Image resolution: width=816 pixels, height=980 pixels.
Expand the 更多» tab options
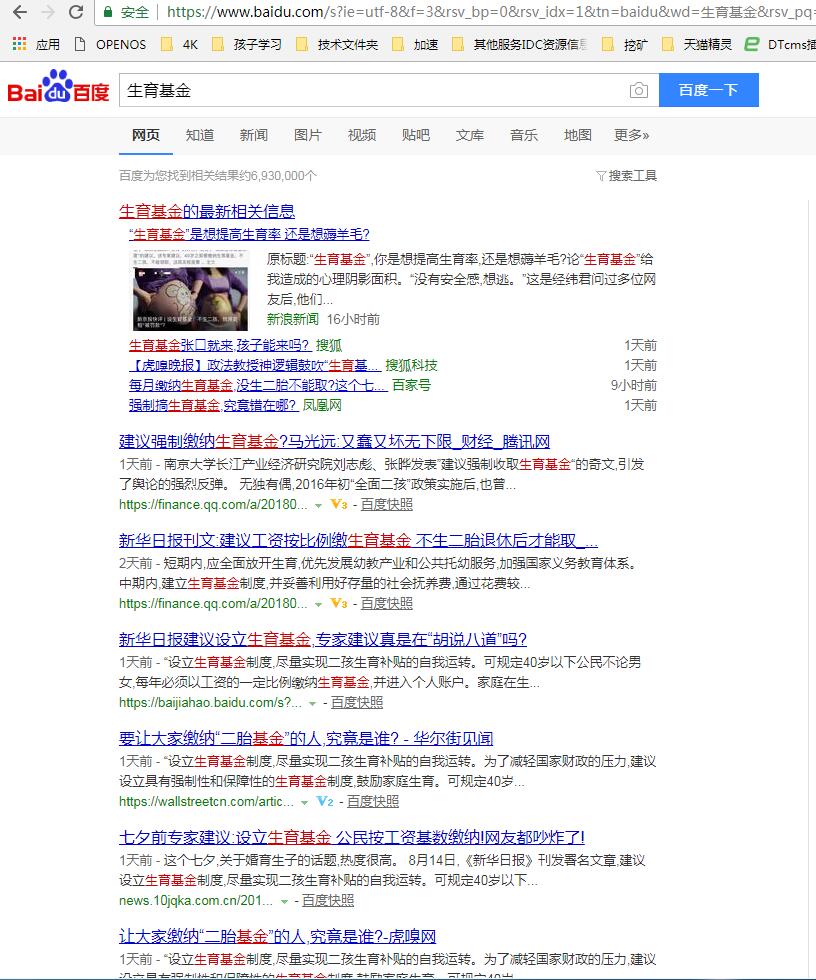click(x=631, y=135)
